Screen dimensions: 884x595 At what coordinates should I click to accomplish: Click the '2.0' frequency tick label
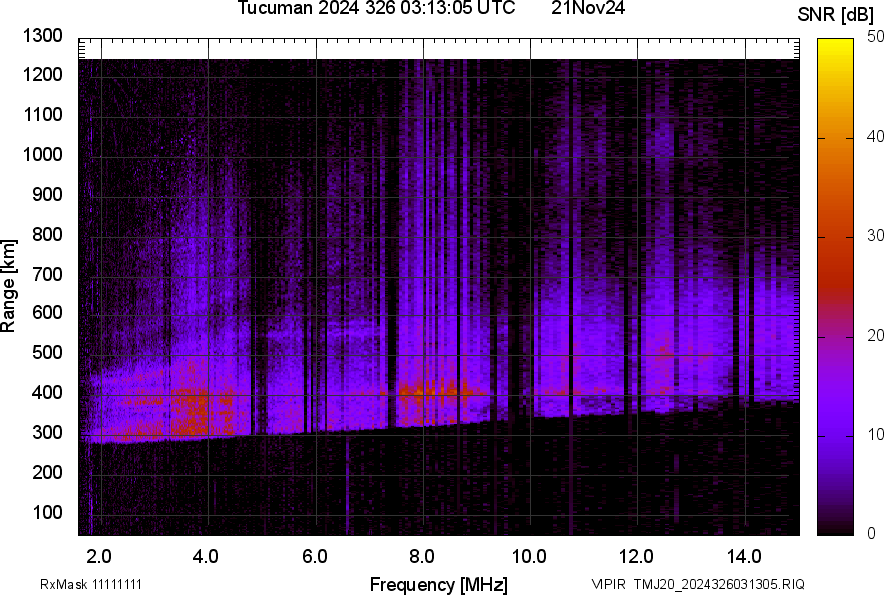pyautogui.click(x=100, y=556)
